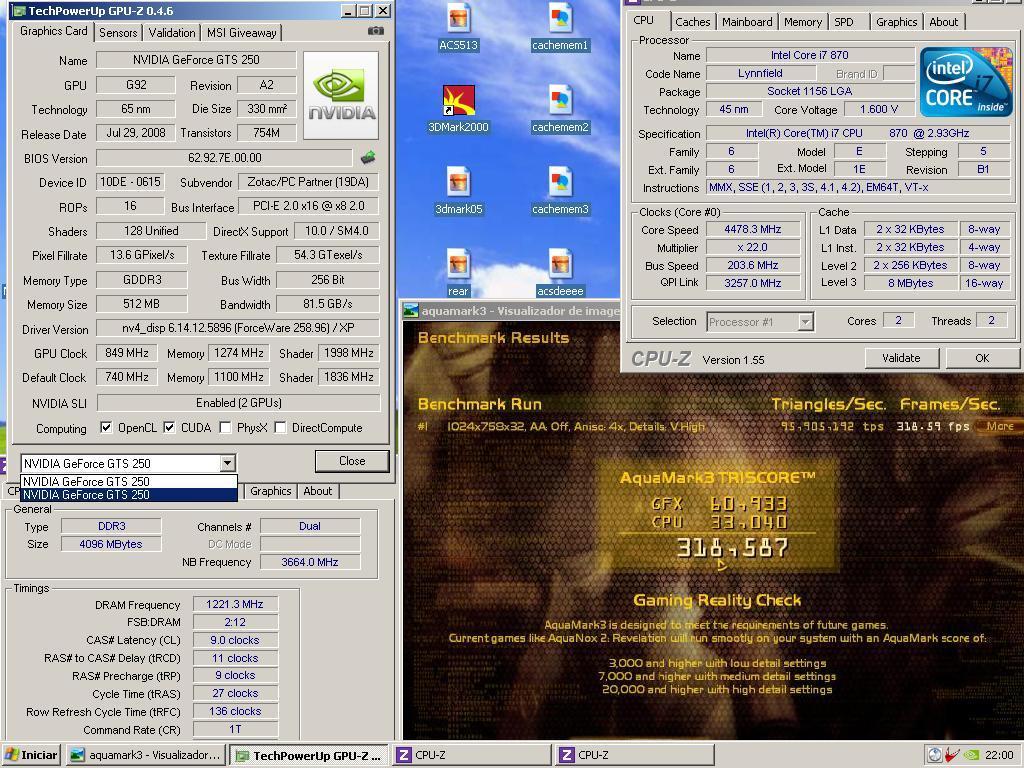
Task: Enable the DirectCompute checkbox
Action: 280,428
